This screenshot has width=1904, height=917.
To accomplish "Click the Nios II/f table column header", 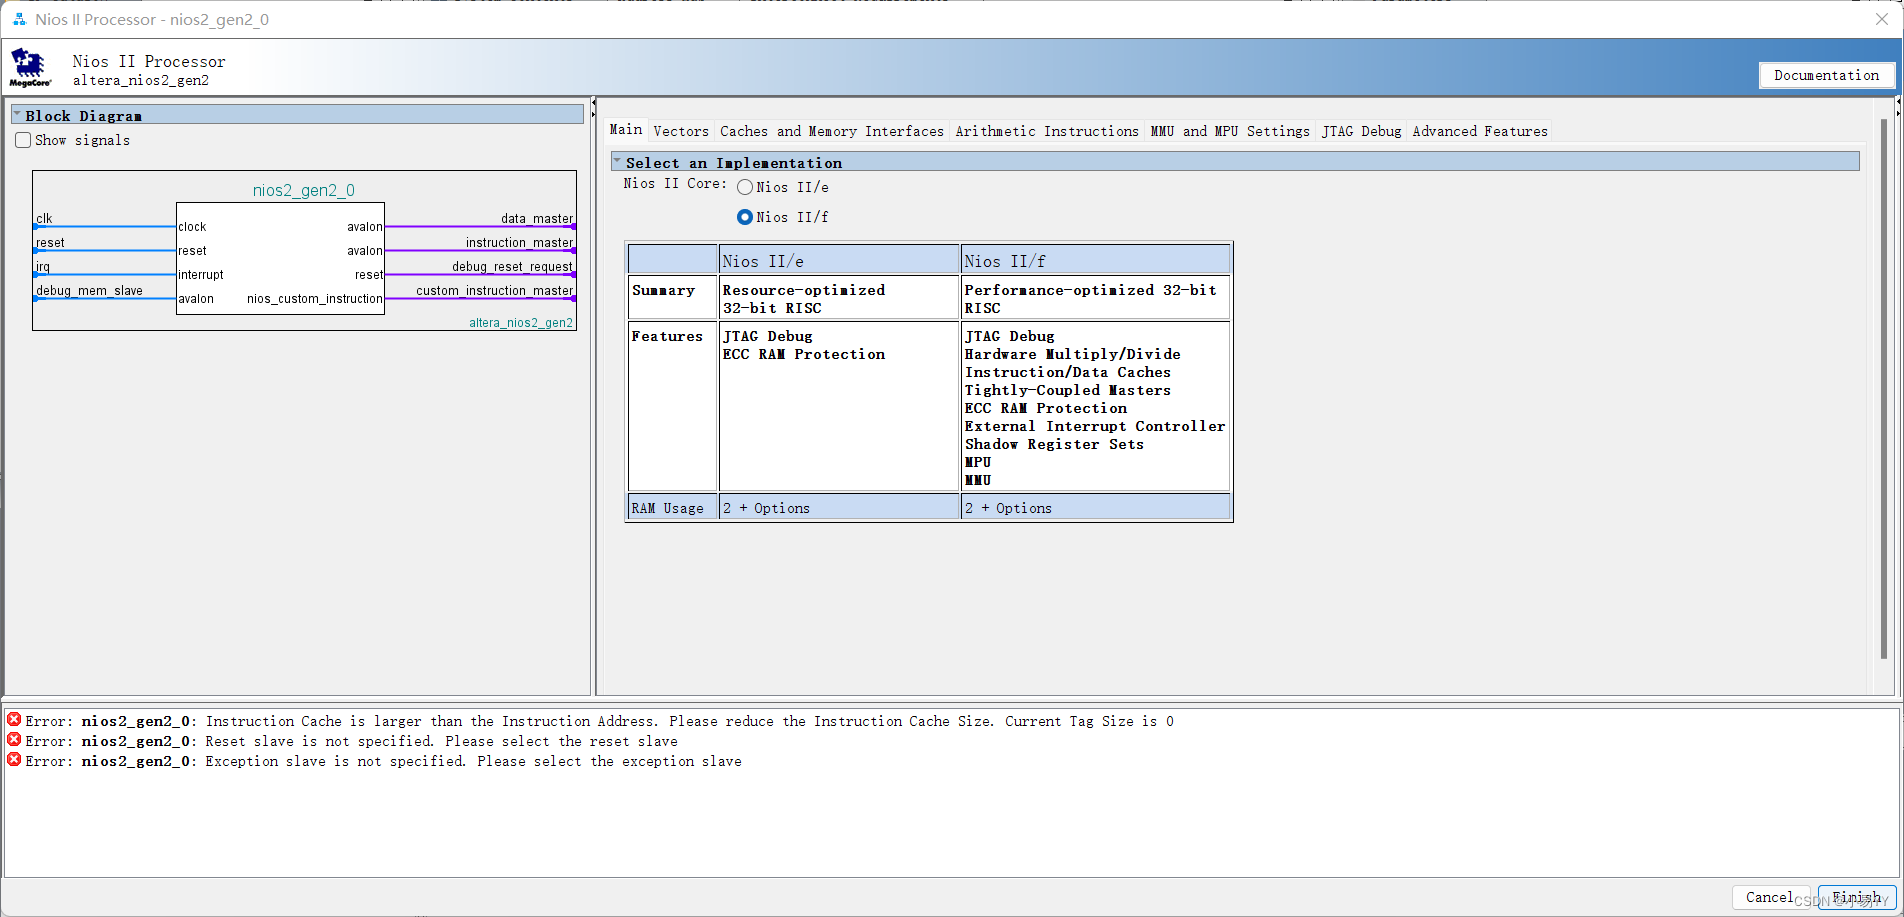I will coord(1096,260).
